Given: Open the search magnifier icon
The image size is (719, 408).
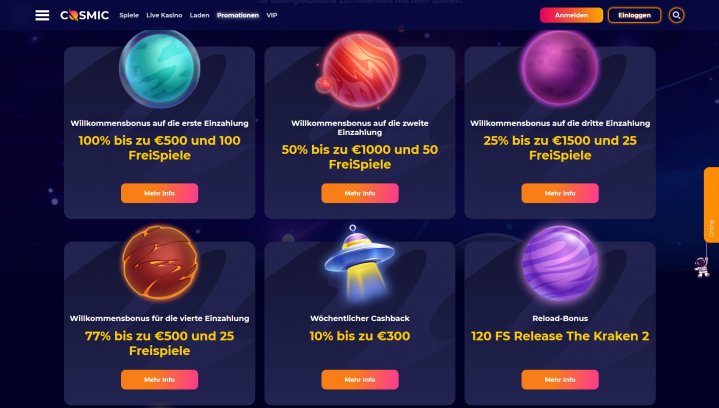Looking at the screenshot, I should pyautogui.click(x=676, y=15).
